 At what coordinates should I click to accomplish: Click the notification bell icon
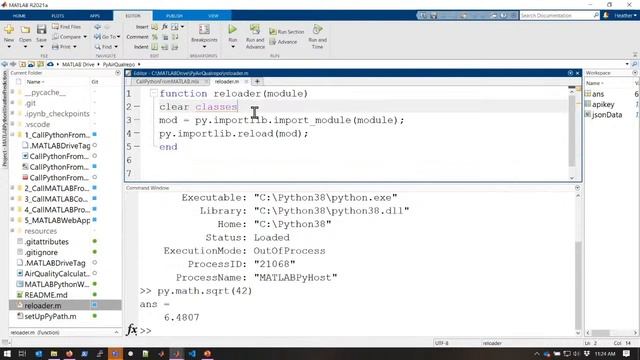[606, 15]
